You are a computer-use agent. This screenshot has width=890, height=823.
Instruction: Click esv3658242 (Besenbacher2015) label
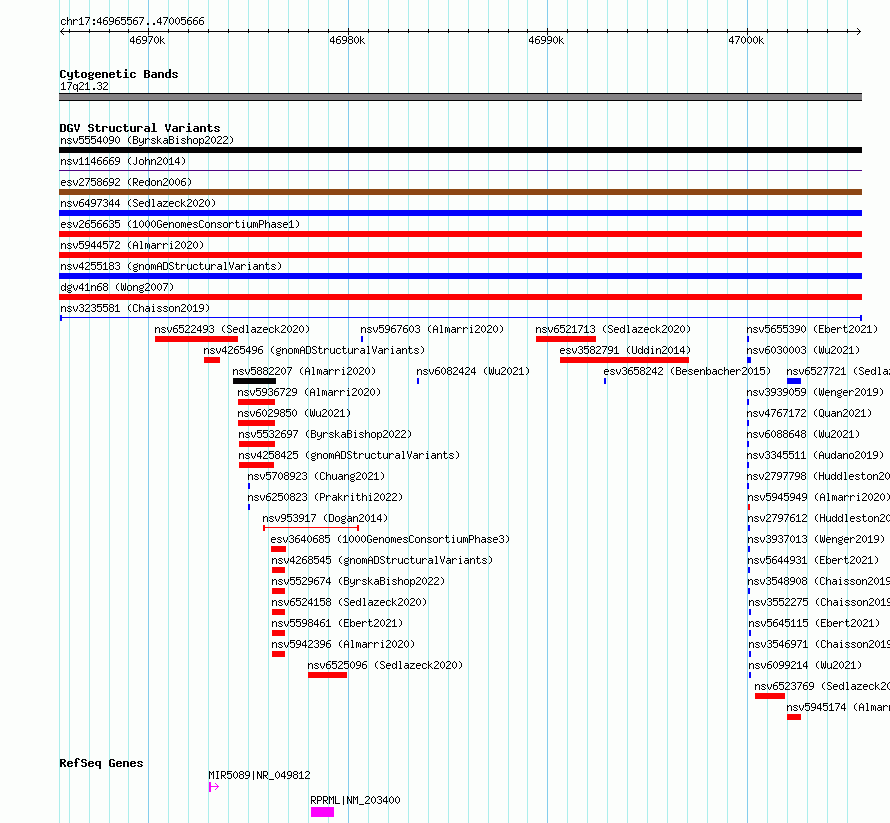(x=687, y=371)
